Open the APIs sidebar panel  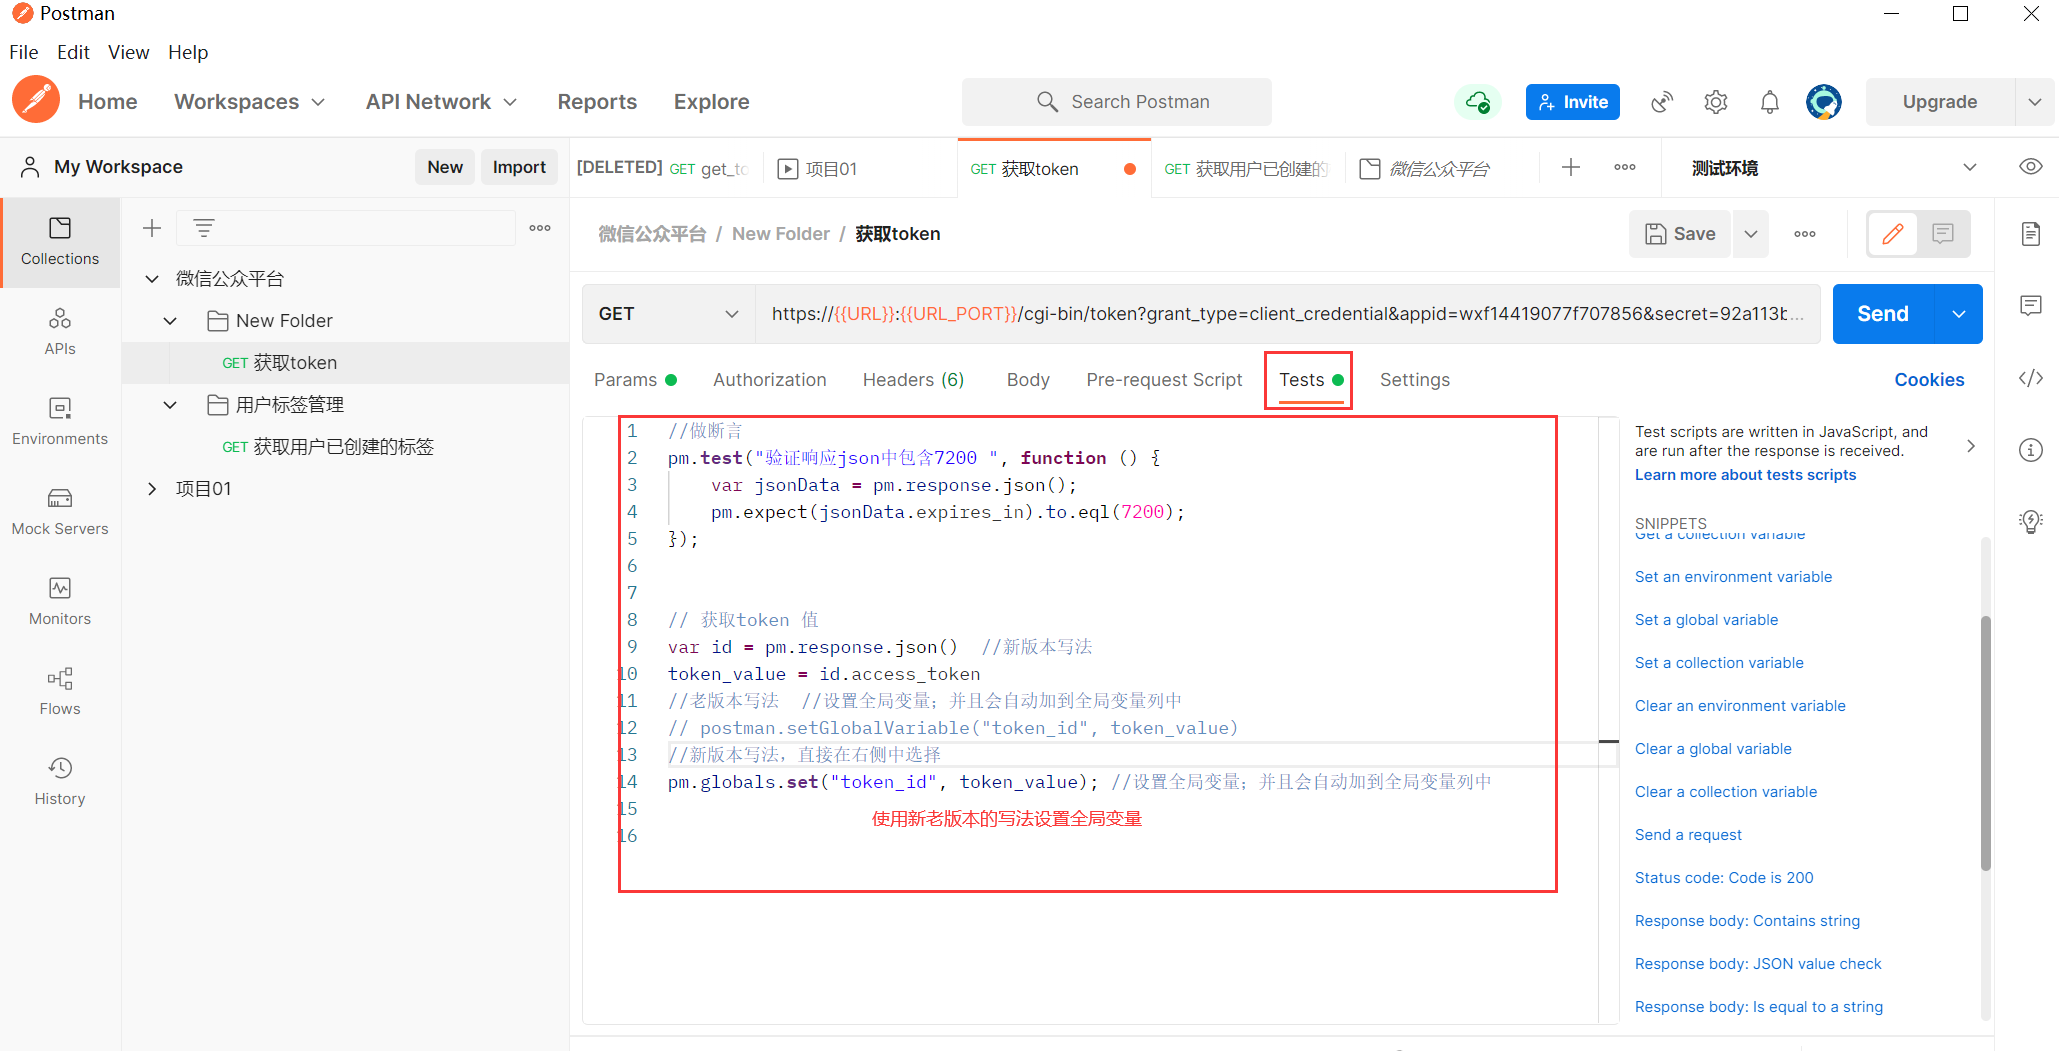[x=60, y=332]
